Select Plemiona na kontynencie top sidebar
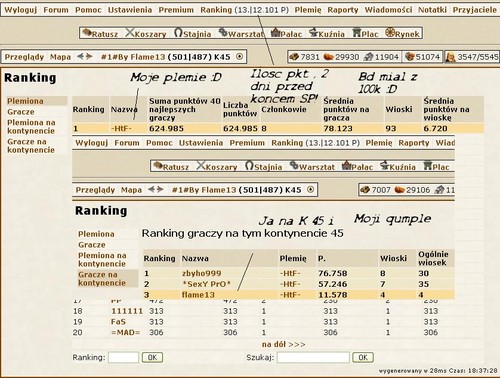The width and height of the screenshot is (500, 378). click(31, 127)
